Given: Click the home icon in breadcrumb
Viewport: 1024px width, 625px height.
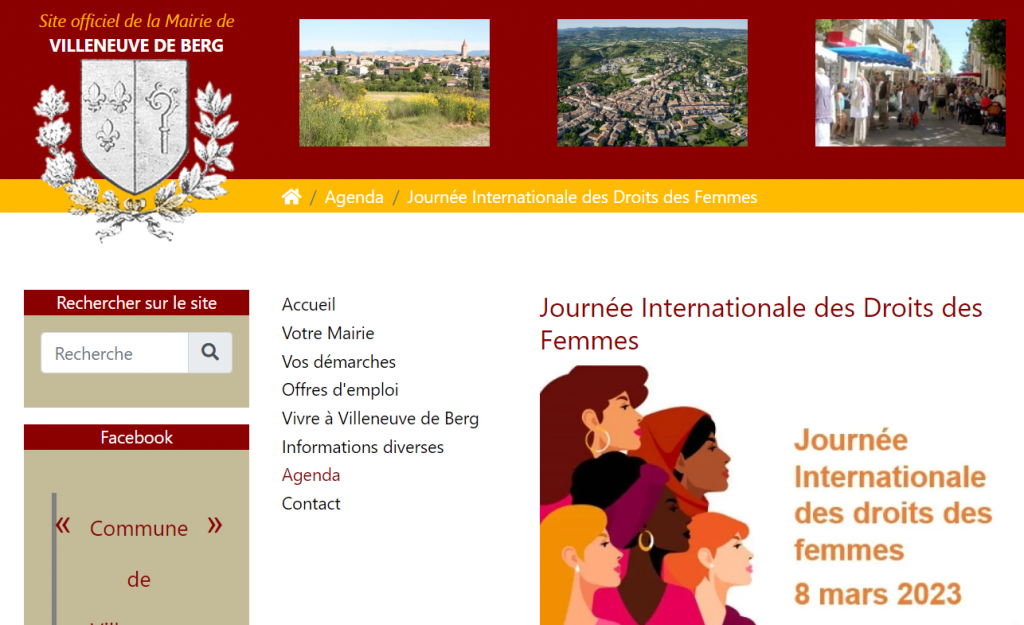Looking at the screenshot, I should click(291, 197).
